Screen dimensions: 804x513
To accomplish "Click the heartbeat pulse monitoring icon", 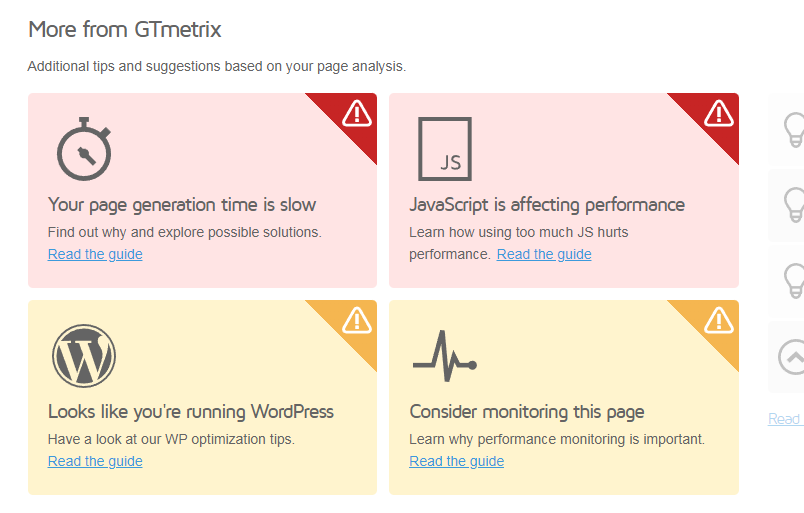I will pos(445,356).
